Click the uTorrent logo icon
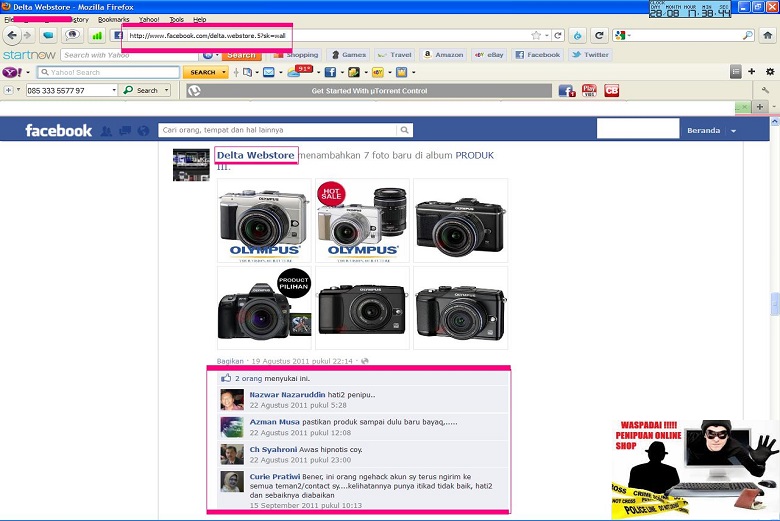Screen dimensions: 780x521 coord(194,91)
